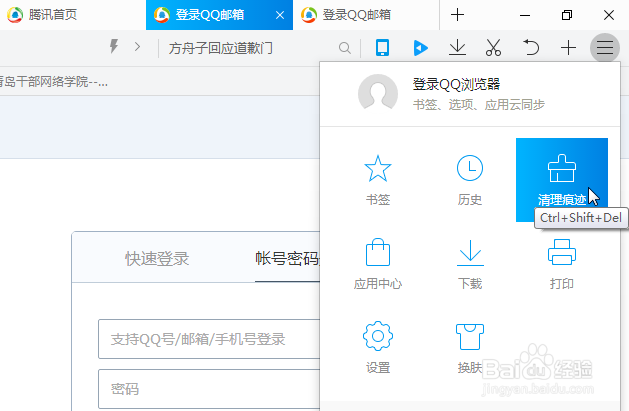Image resolution: width=629 pixels, height=411 pixels.
Task: Open Downloads (下载) in the menu panel
Action: pyautogui.click(x=470, y=264)
